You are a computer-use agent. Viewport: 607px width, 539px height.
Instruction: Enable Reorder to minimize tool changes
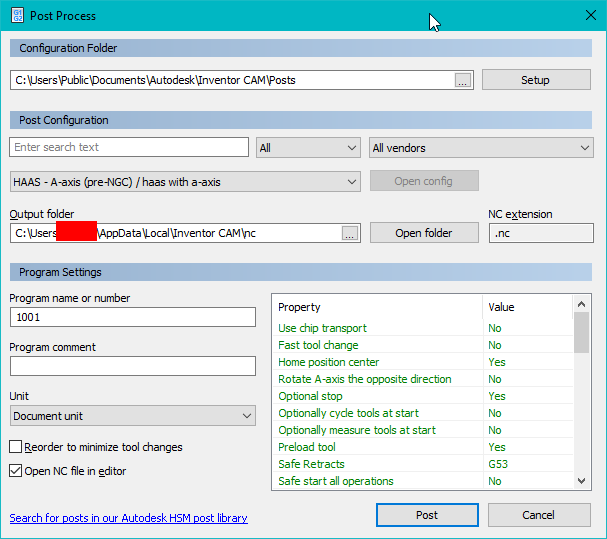pos(16,447)
